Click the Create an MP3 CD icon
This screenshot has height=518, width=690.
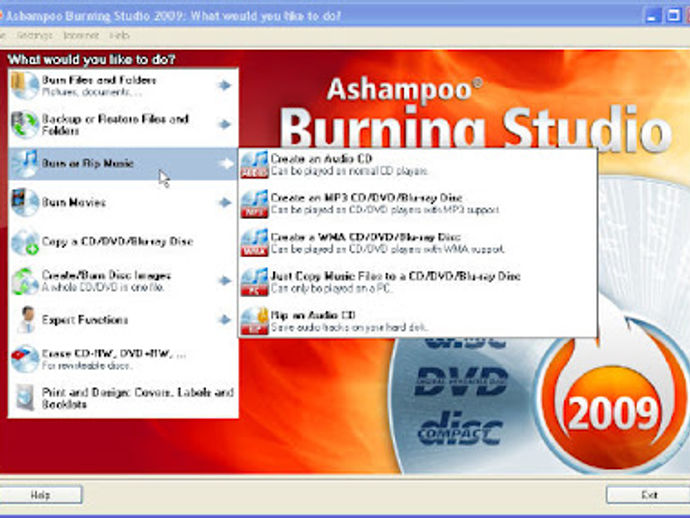coord(254,204)
